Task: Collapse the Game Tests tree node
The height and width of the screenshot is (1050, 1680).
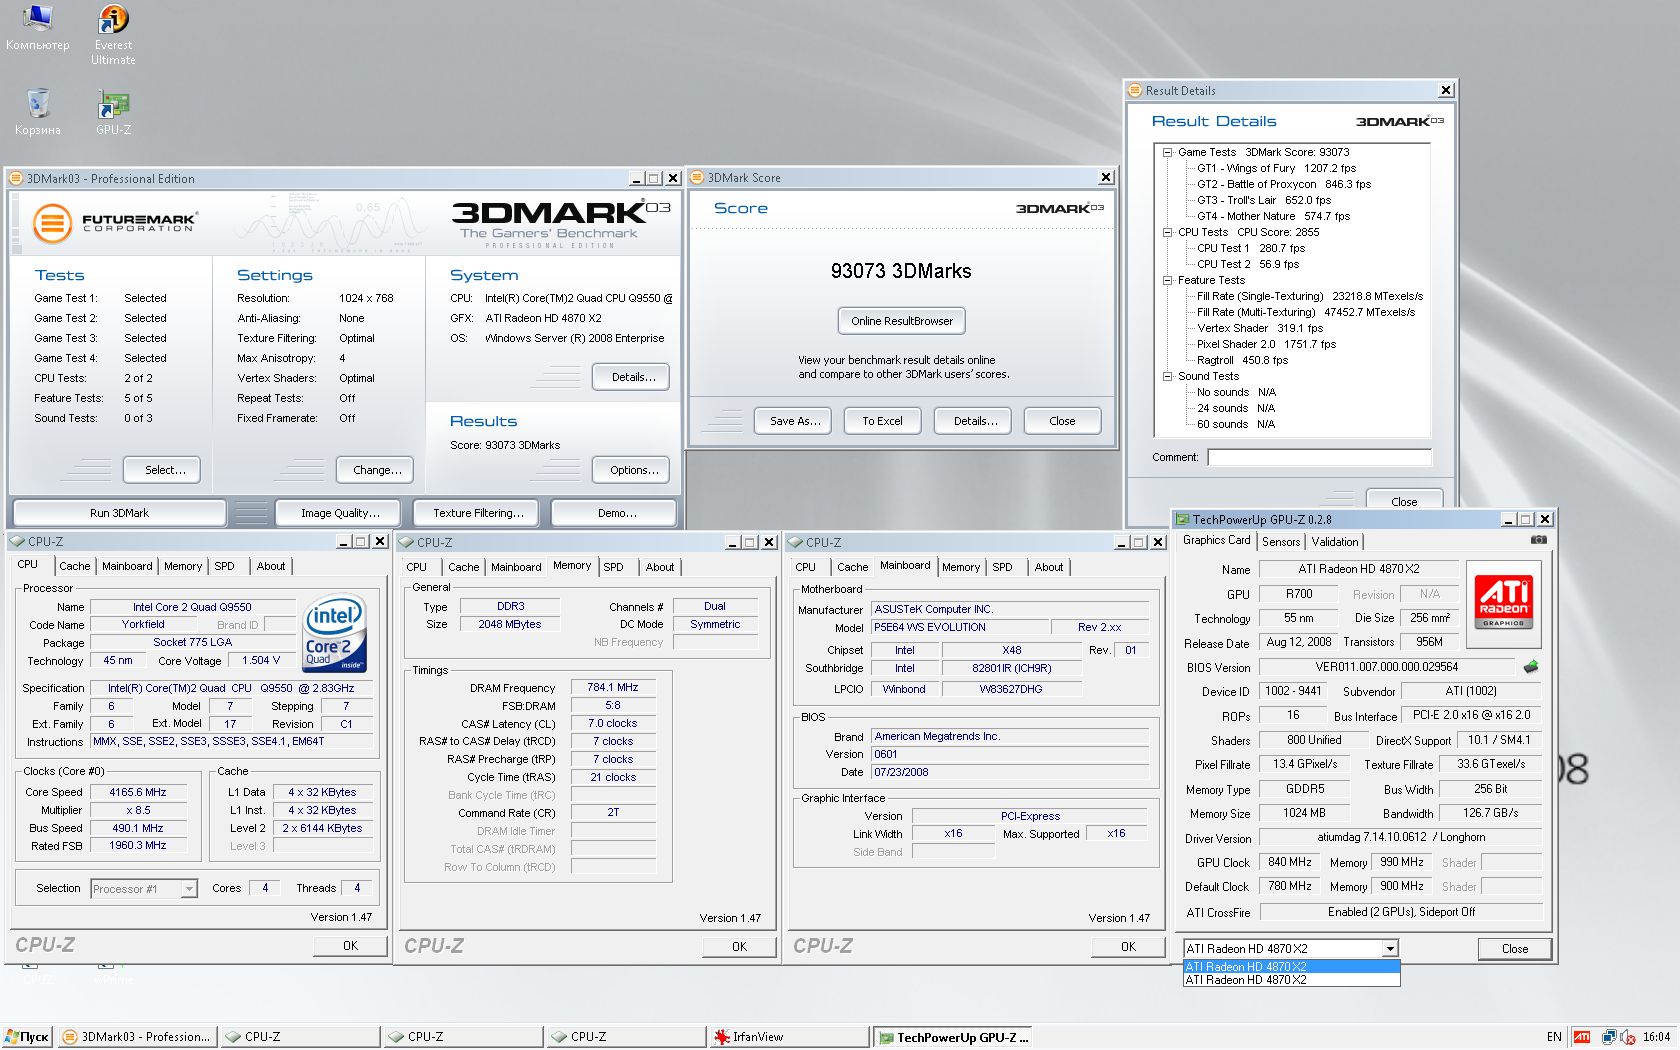Action: pyautogui.click(x=1167, y=152)
